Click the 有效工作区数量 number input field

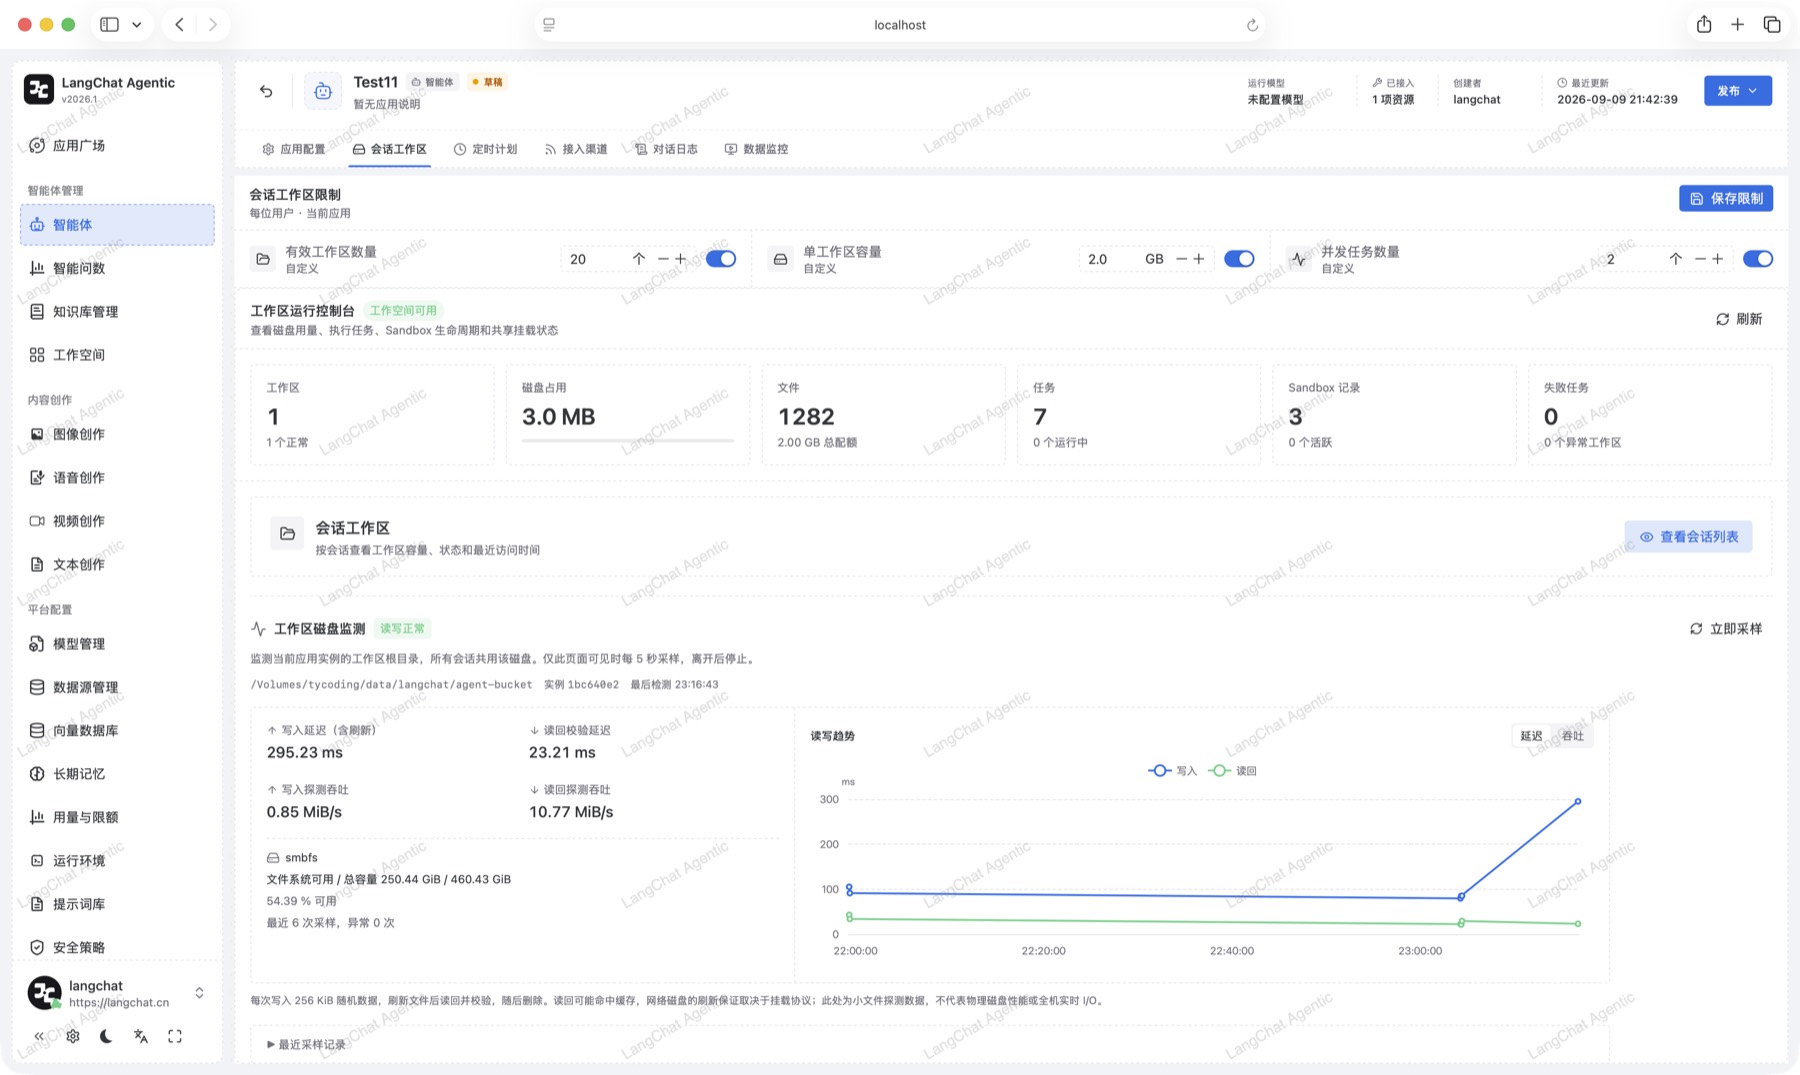(x=594, y=259)
